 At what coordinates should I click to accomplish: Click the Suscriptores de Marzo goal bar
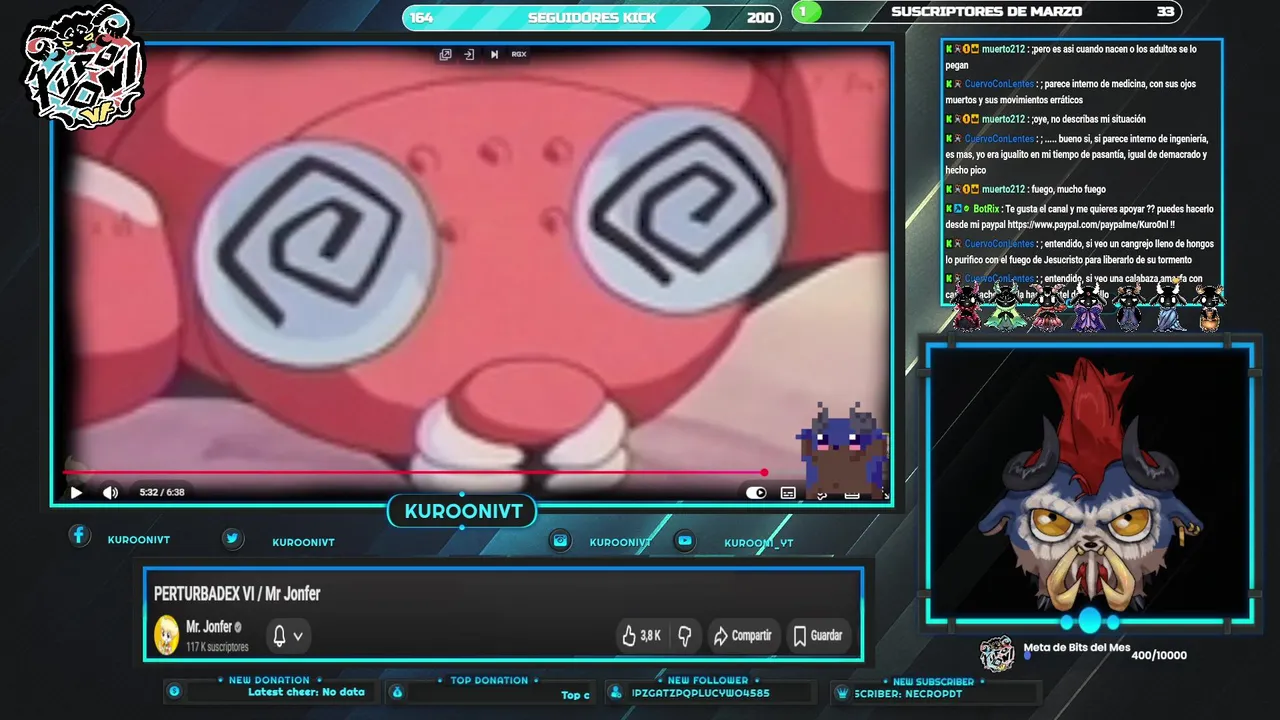point(986,12)
